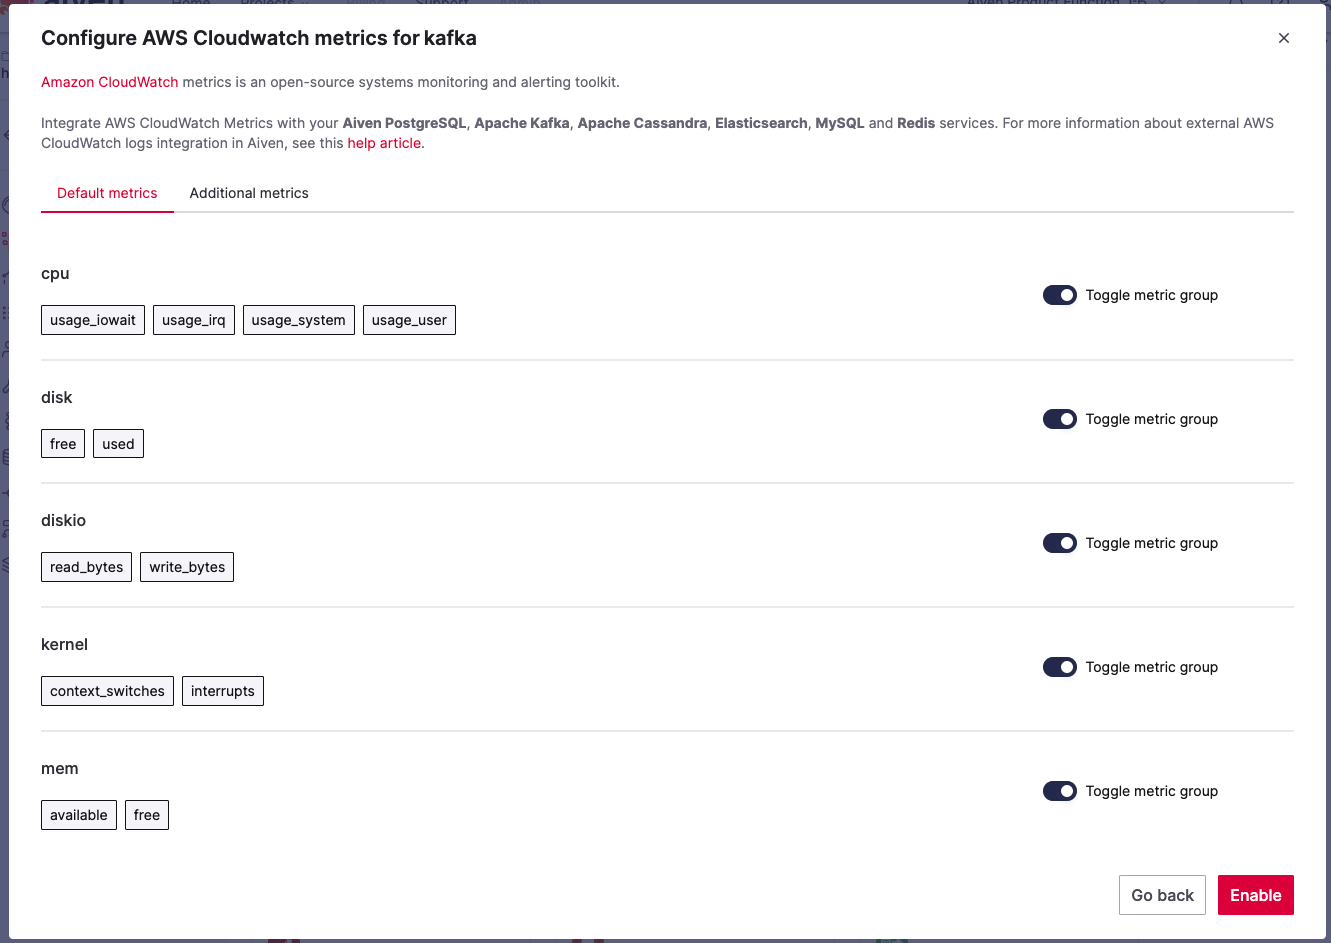Toggle the cpu metric group switch
The width and height of the screenshot is (1331, 943).
(x=1059, y=295)
